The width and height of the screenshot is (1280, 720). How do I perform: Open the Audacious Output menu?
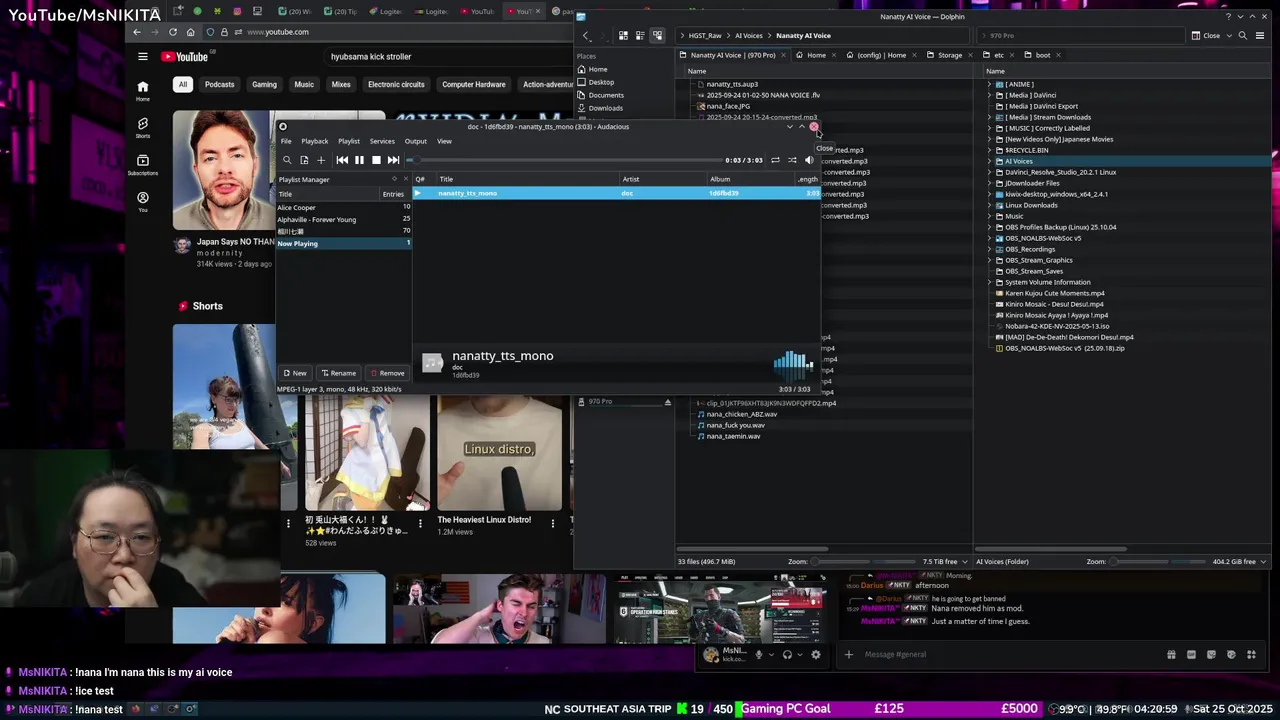click(x=416, y=141)
